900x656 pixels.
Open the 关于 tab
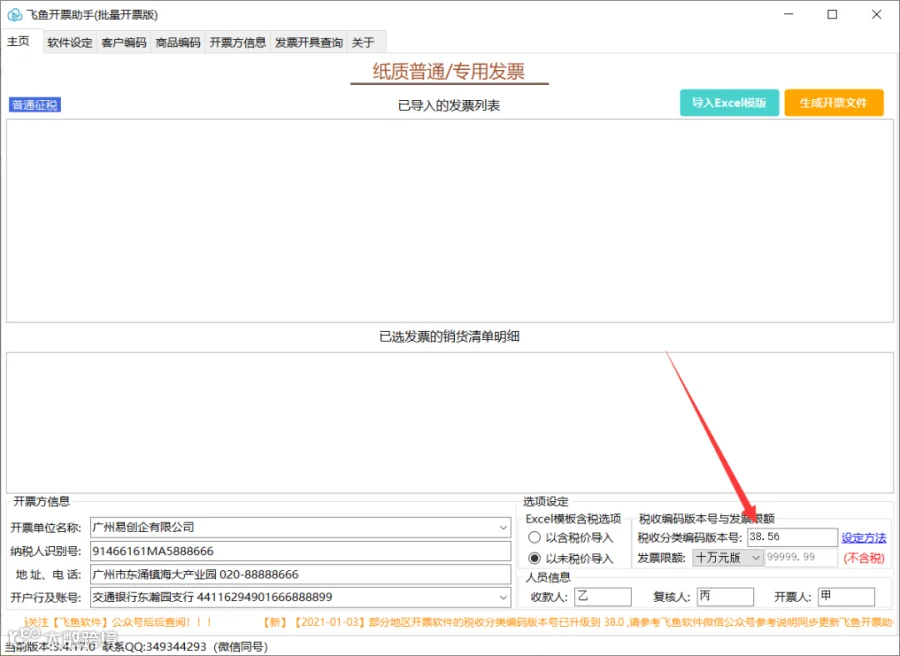pos(363,42)
